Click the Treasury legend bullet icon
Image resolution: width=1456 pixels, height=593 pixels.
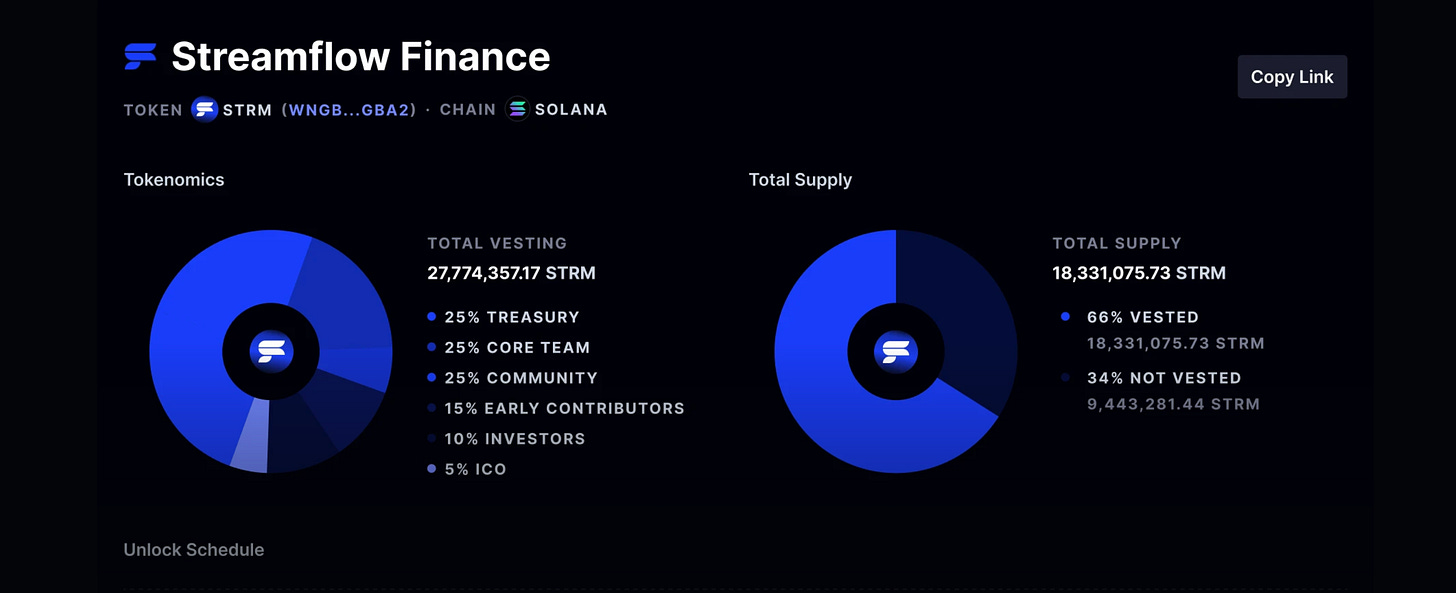point(432,316)
